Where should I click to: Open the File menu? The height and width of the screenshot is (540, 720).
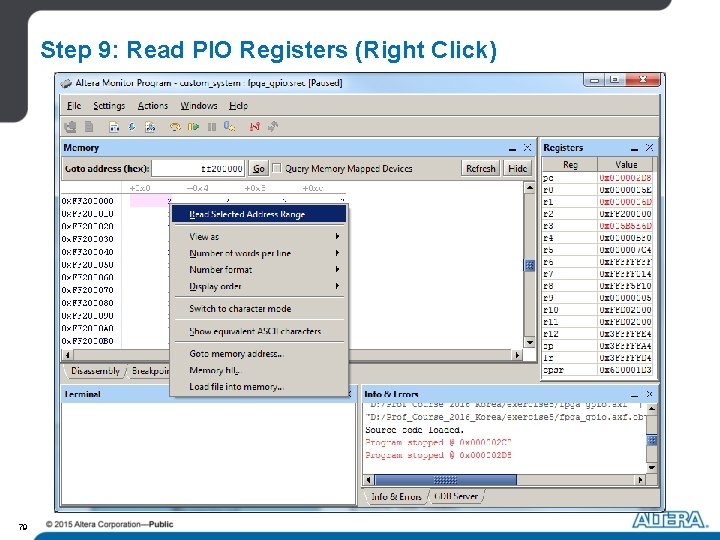click(x=73, y=106)
